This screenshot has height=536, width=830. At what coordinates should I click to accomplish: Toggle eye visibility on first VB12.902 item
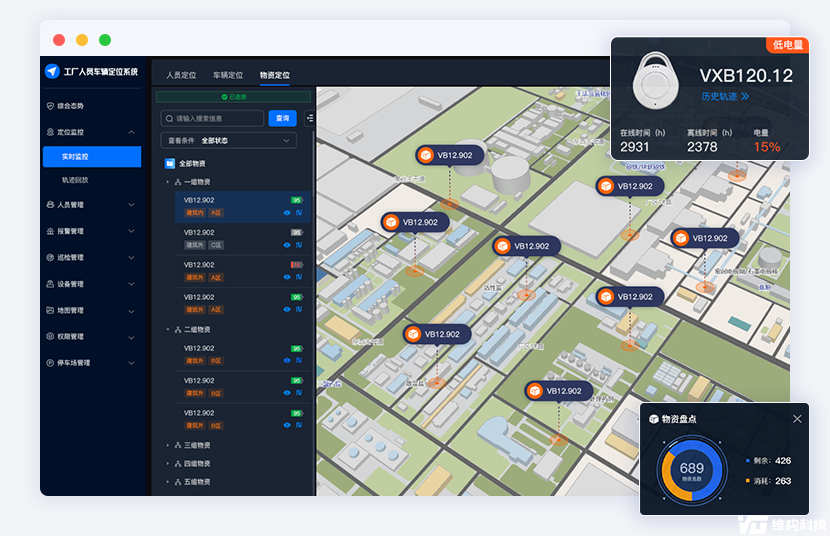287,213
